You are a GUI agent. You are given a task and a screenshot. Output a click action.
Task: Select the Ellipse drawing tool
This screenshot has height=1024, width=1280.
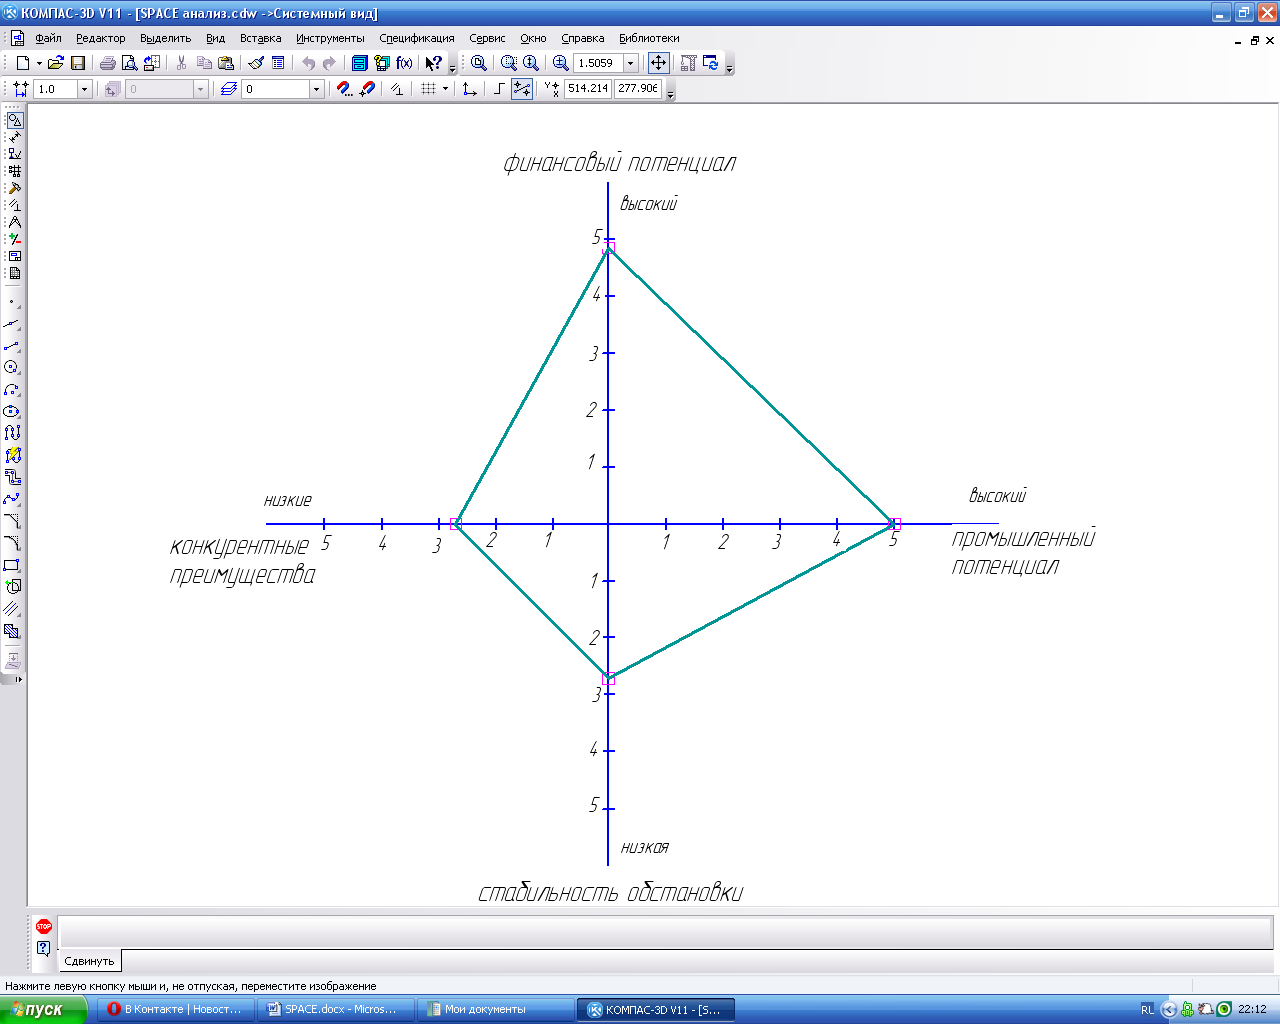pyautogui.click(x=12, y=412)
